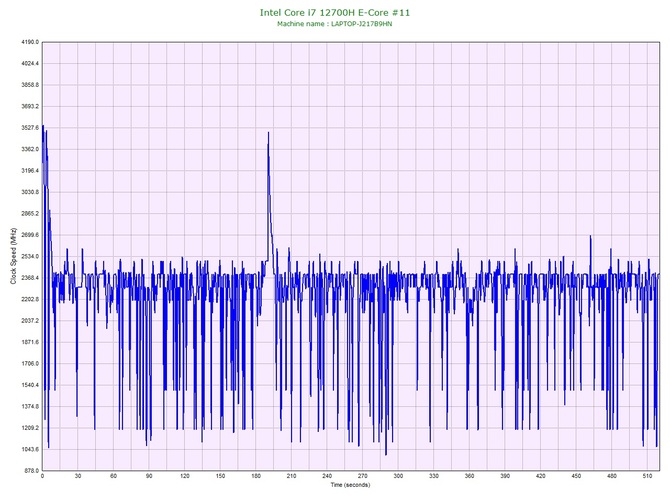The image size is (670, 502).
Task: Click the 3858.8 y-axis value
Action: click(x=30, y=85)
